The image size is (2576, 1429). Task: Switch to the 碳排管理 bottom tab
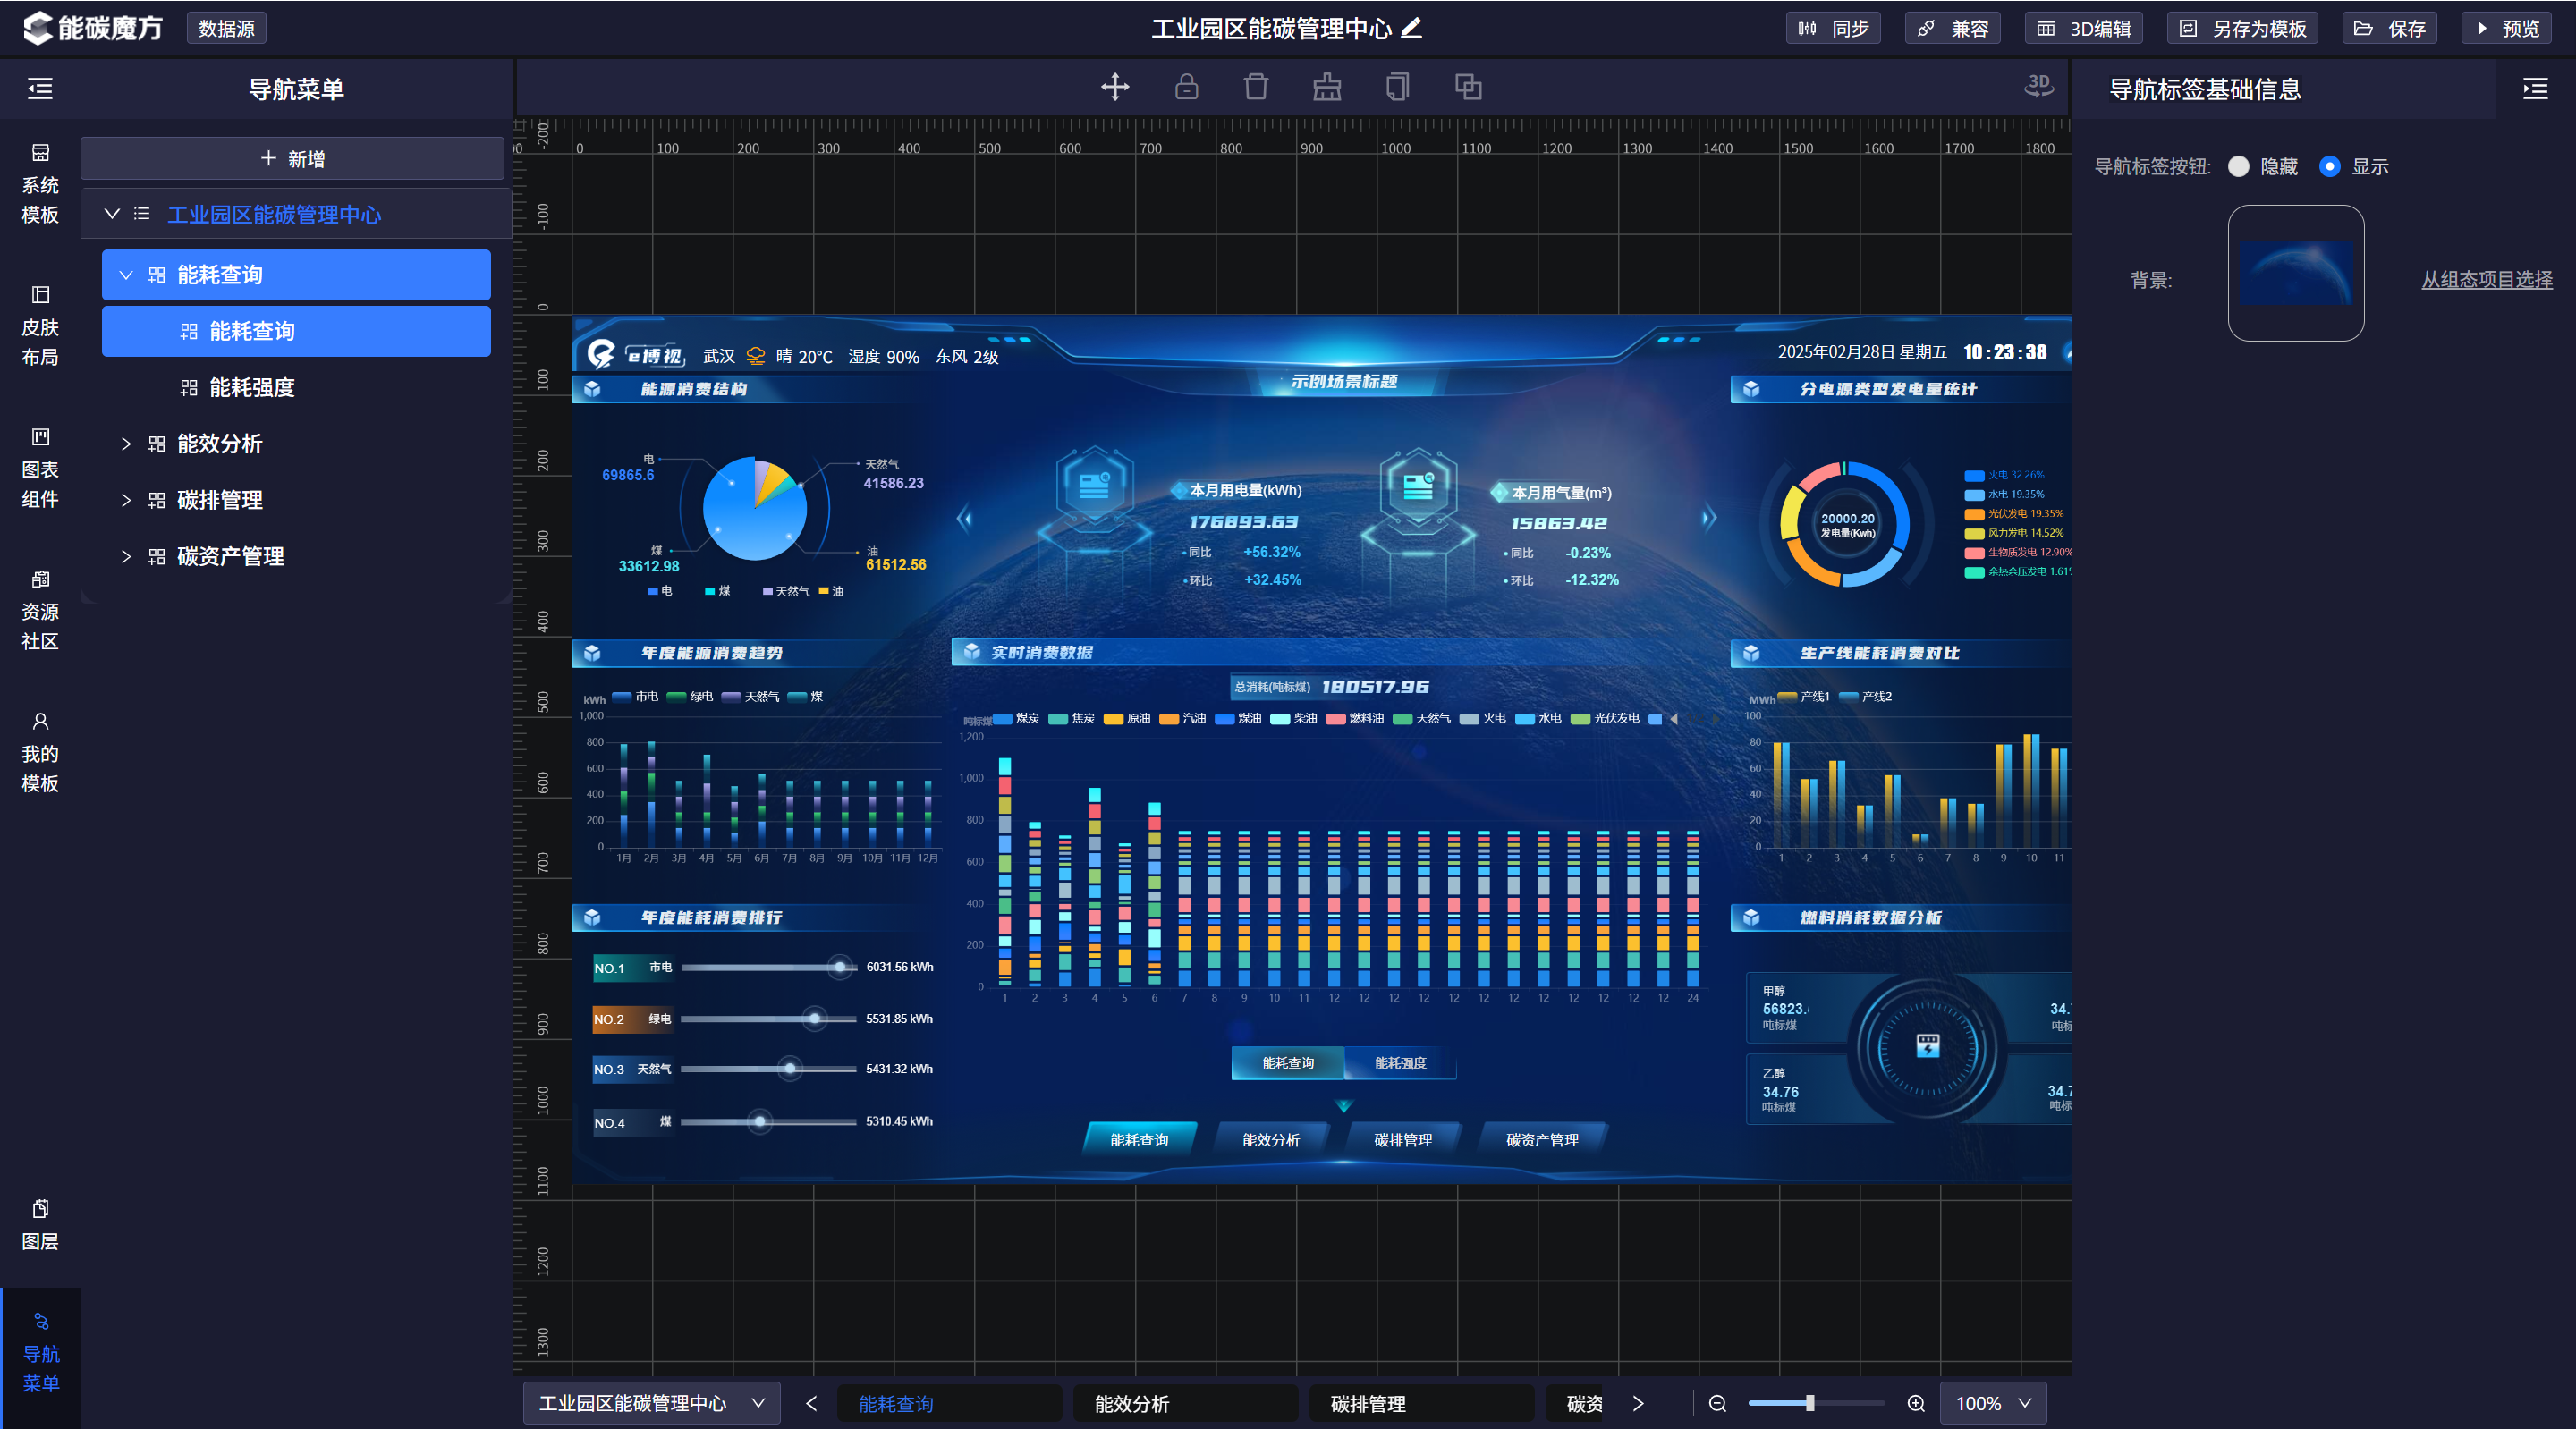pyautogui.click(x=1421, y=1403)
